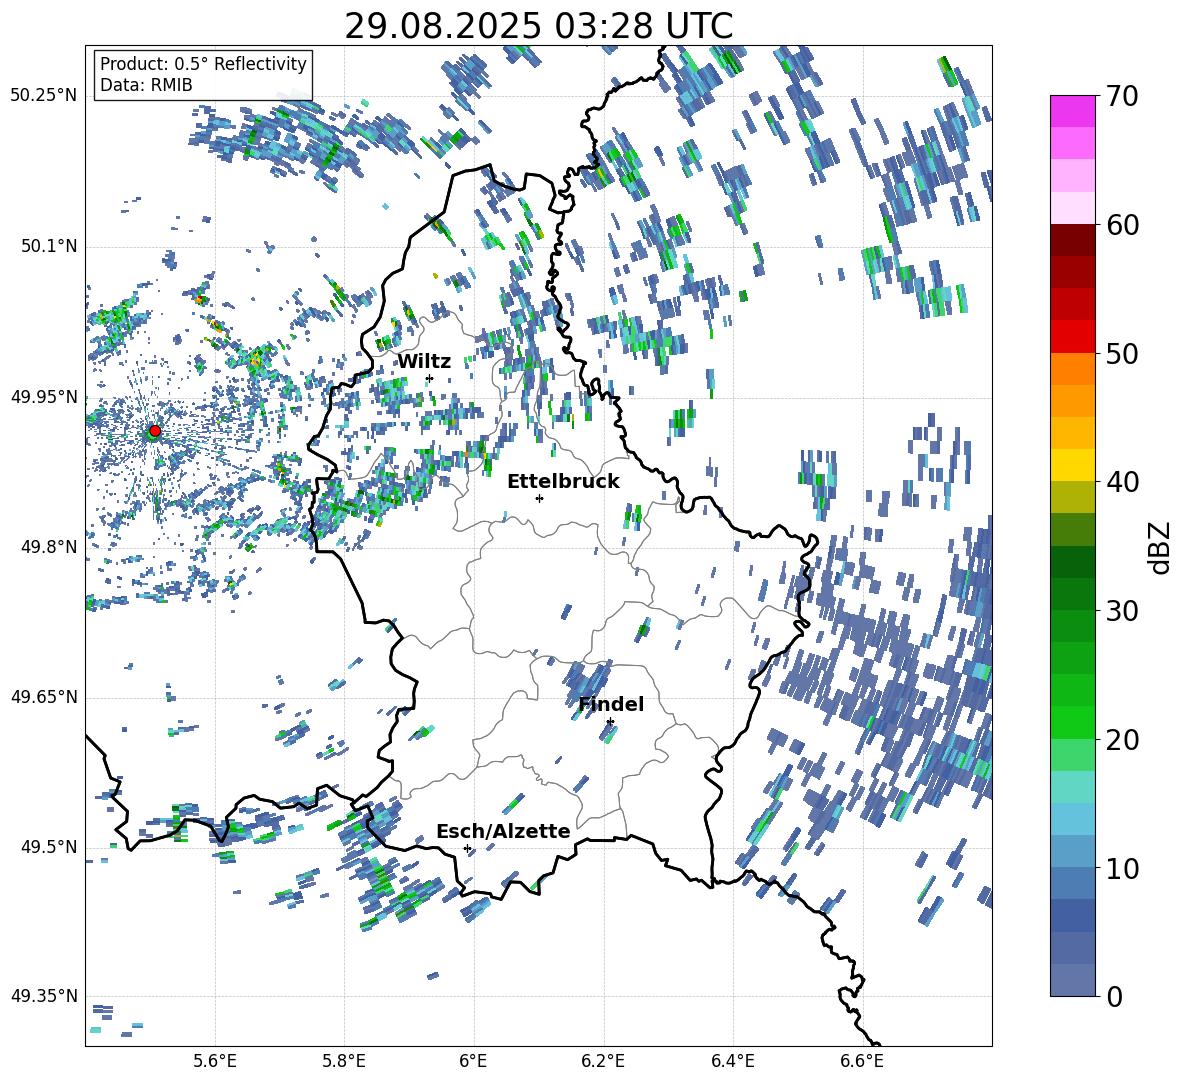Click the 40 value on colorbar
Viewport: 1184px width, 1081px height.
1122,482
